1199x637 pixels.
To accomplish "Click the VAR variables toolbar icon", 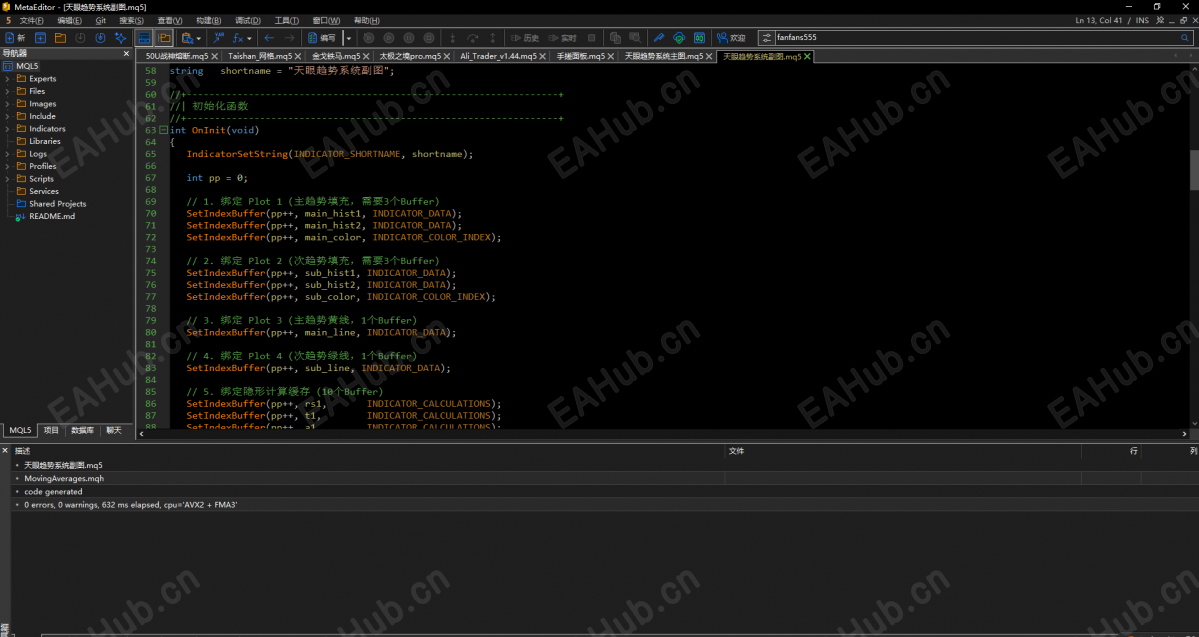I will coord(219,37).
